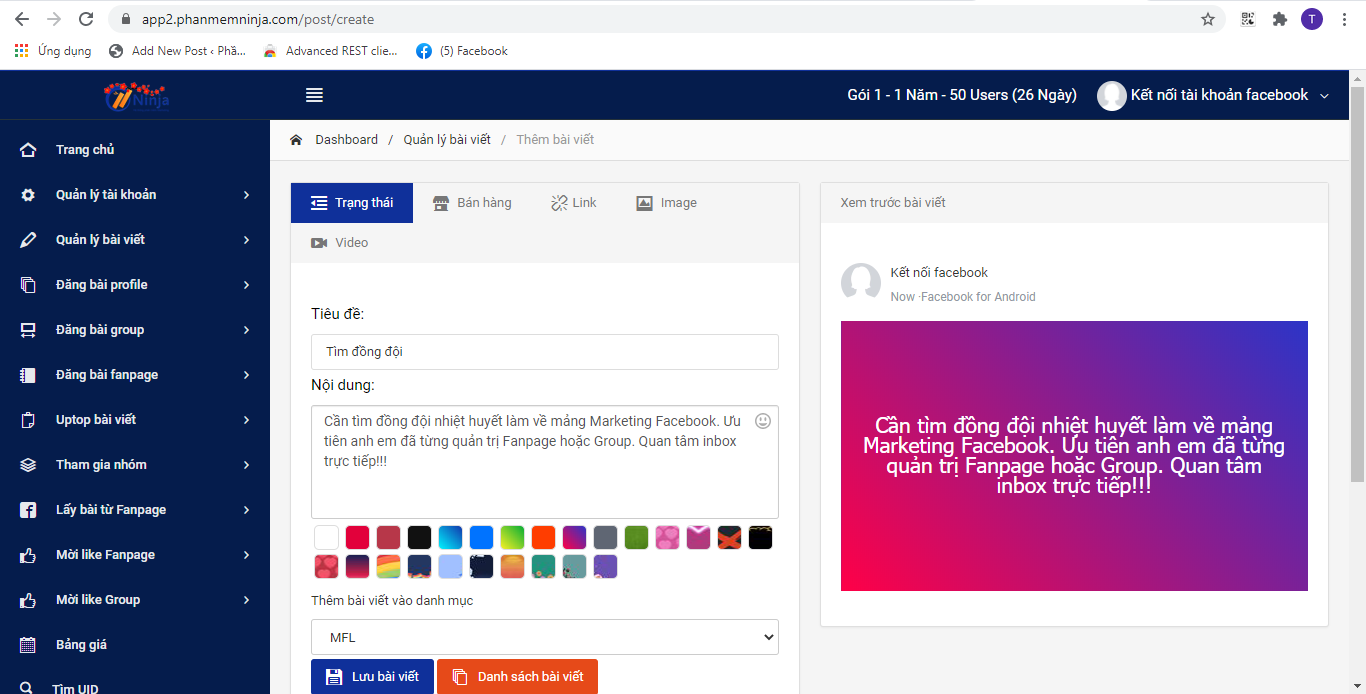Switch to the Bán hàng tab
The image size is (1366, 694).
click(x=472, y=203)
